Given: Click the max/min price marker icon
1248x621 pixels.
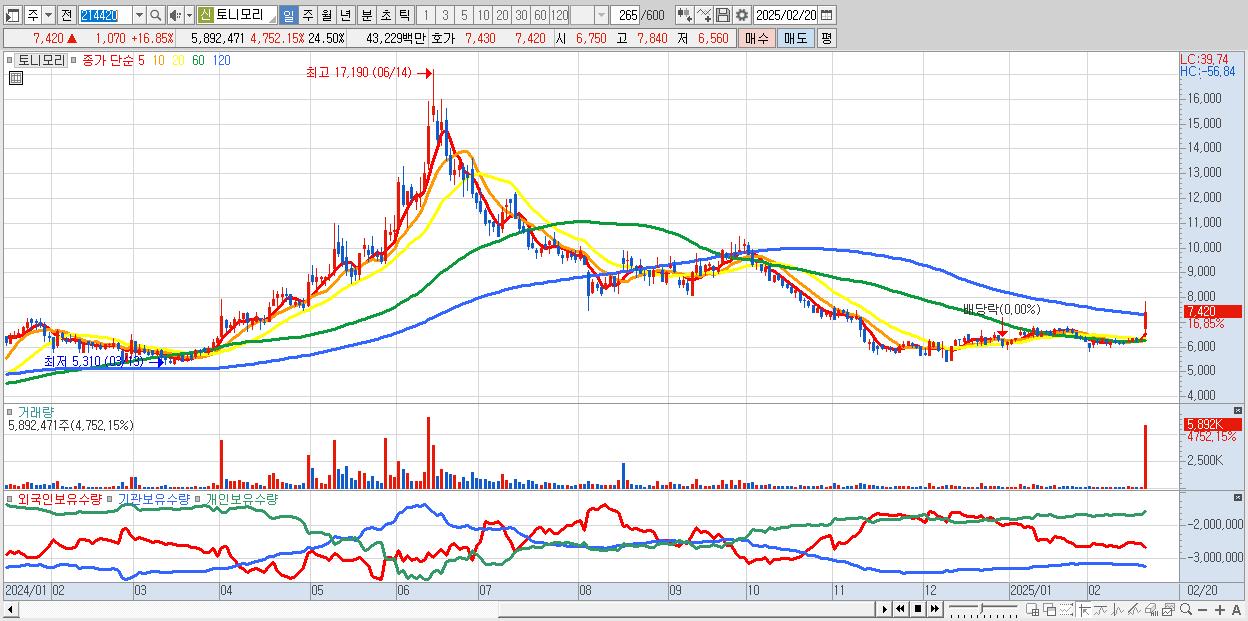Looking at the screenshot, I should pos(1084,609).
